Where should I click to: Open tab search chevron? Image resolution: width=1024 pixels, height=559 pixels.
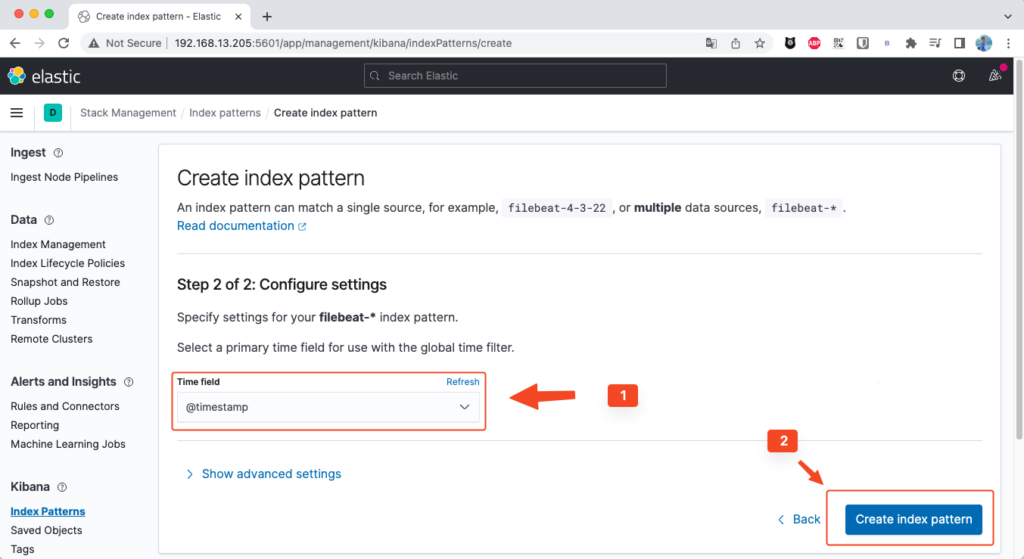click(1008, 16)
